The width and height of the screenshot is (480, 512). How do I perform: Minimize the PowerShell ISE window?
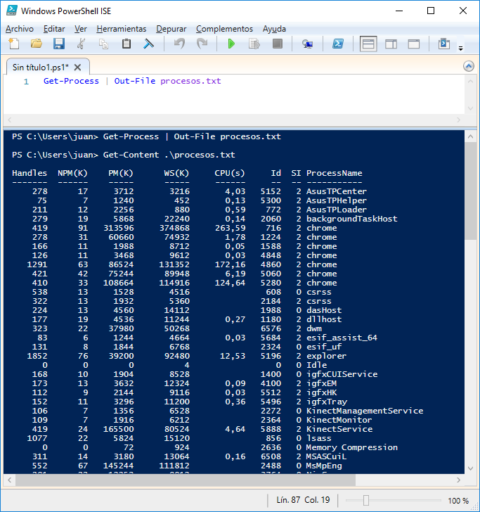(x=399, y=11)
